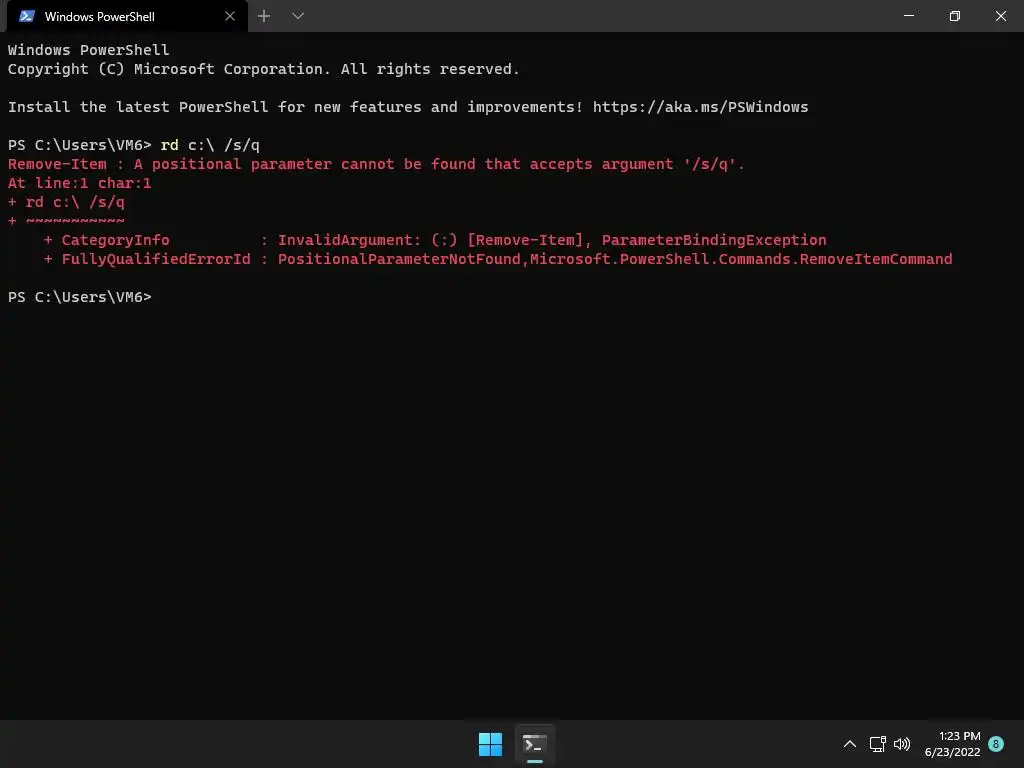
Task: Open a new terminal tab
Action: coord(264,16)
